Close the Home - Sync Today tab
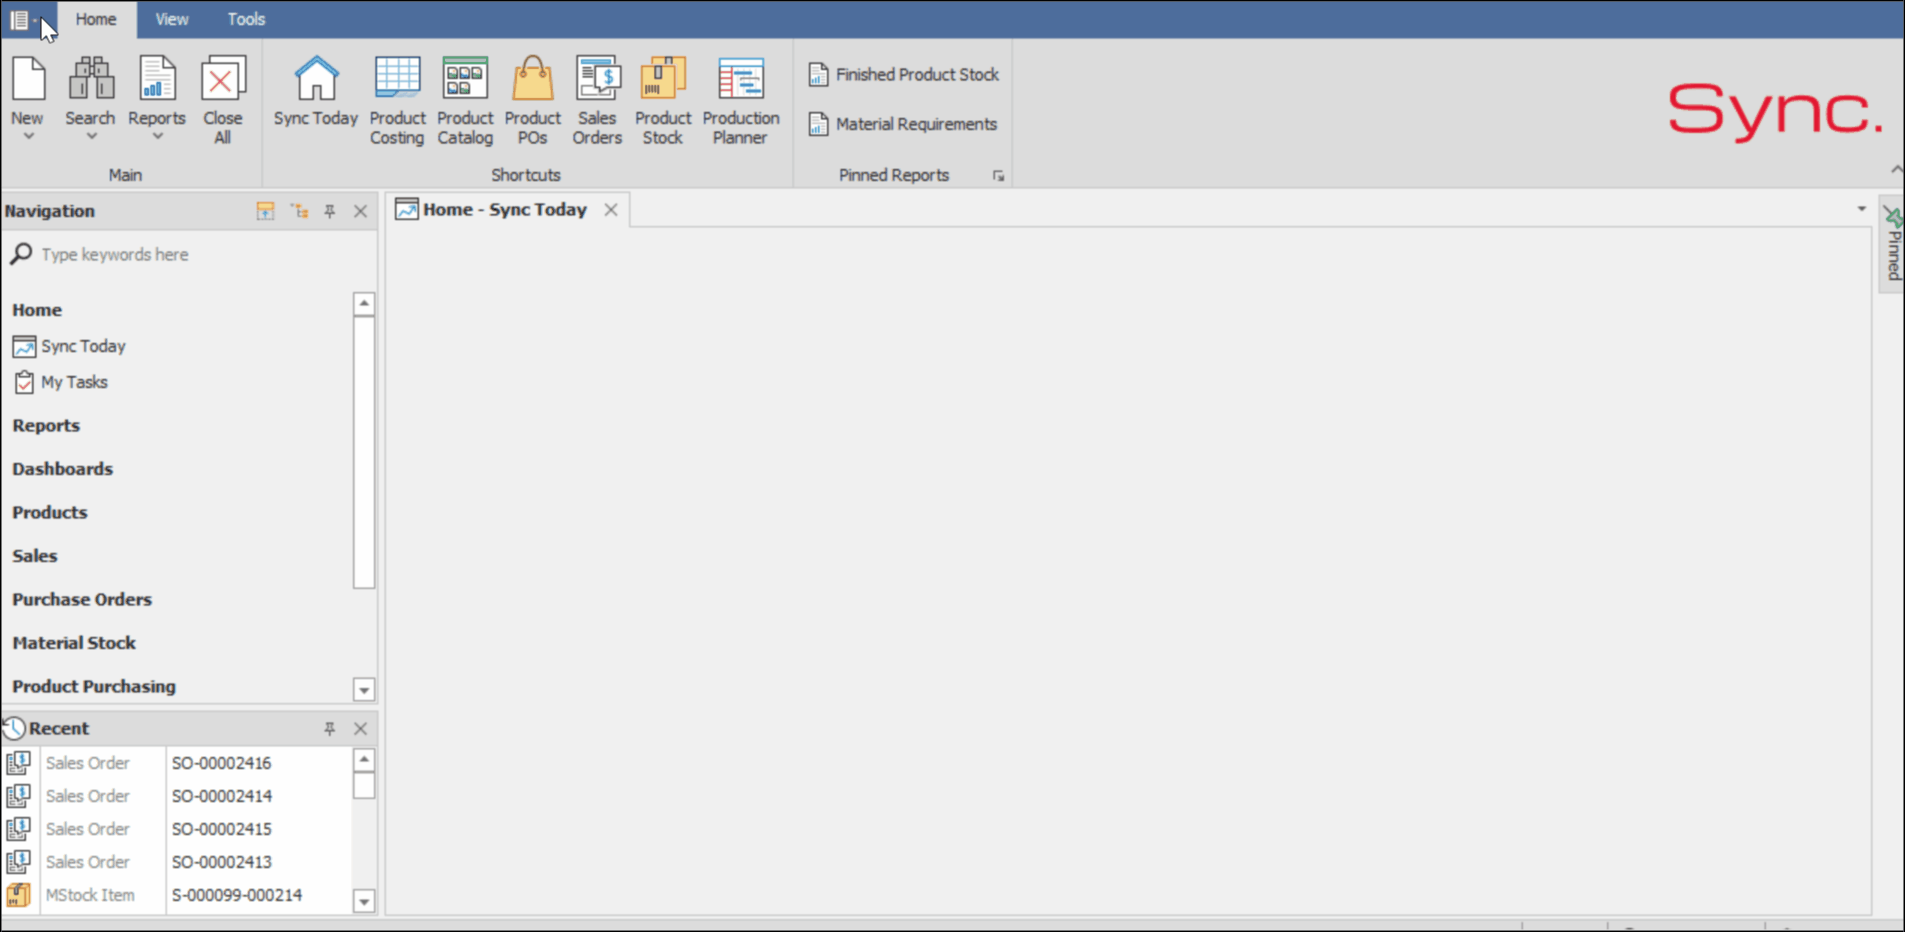This screenshot has width=1905, height=932. [611, 210]
